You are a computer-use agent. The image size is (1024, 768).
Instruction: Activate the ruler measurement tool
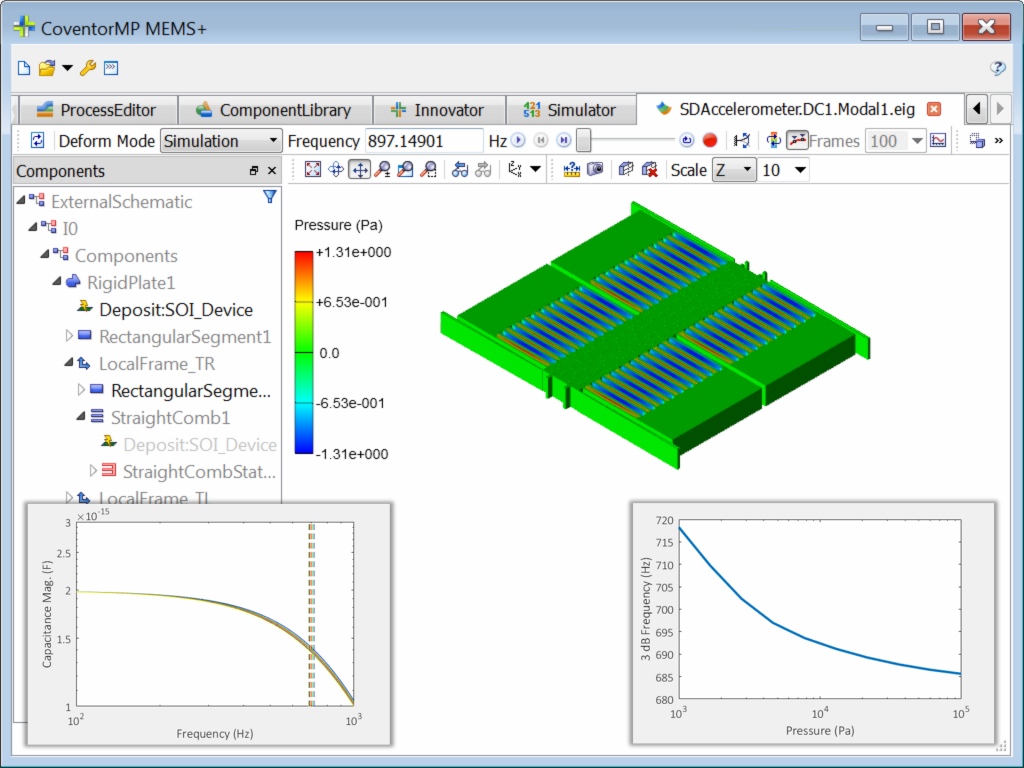tap(571, 170)
